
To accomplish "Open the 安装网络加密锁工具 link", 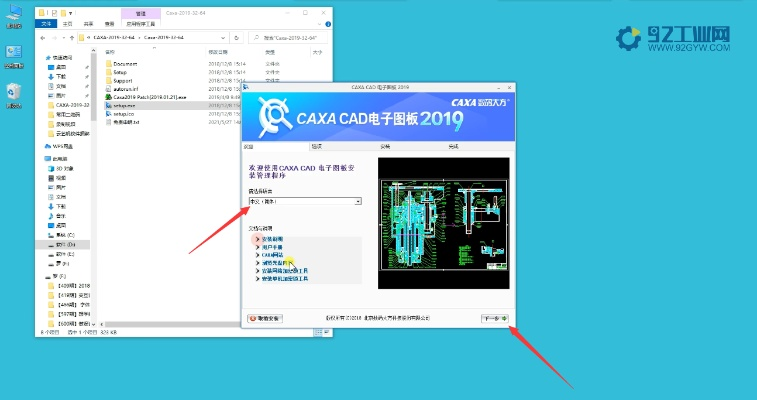I will click(x=284, y=271).
